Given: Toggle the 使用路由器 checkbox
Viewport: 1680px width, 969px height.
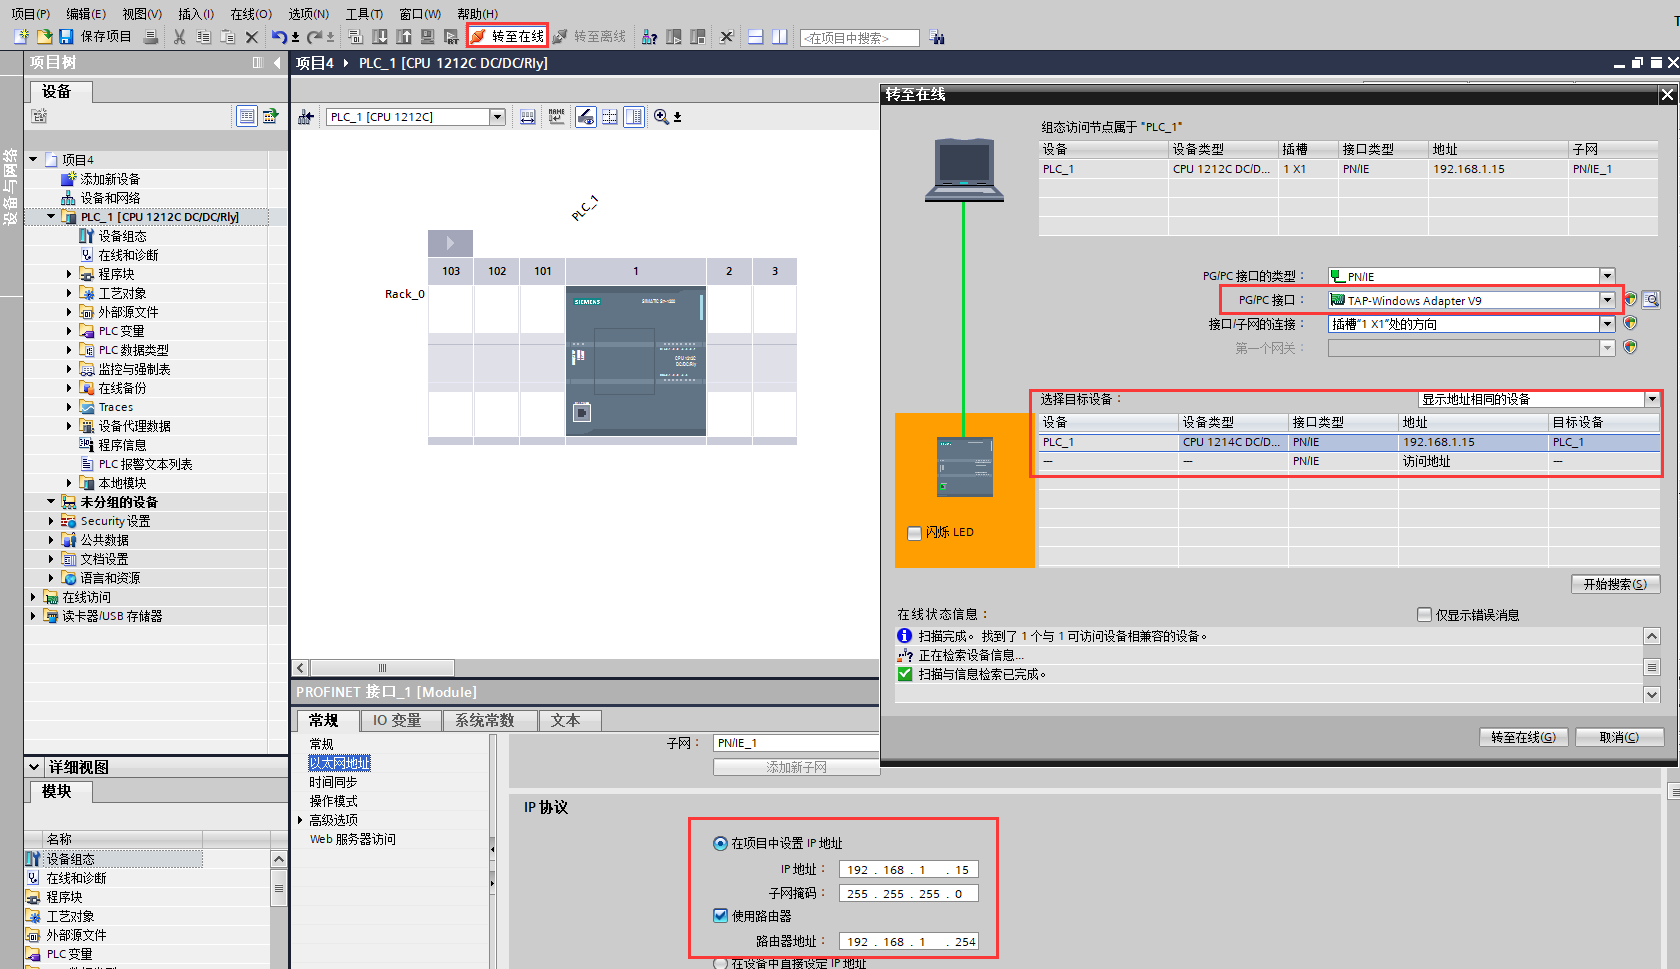Looking at the screenshot, I should coord(720,915).
